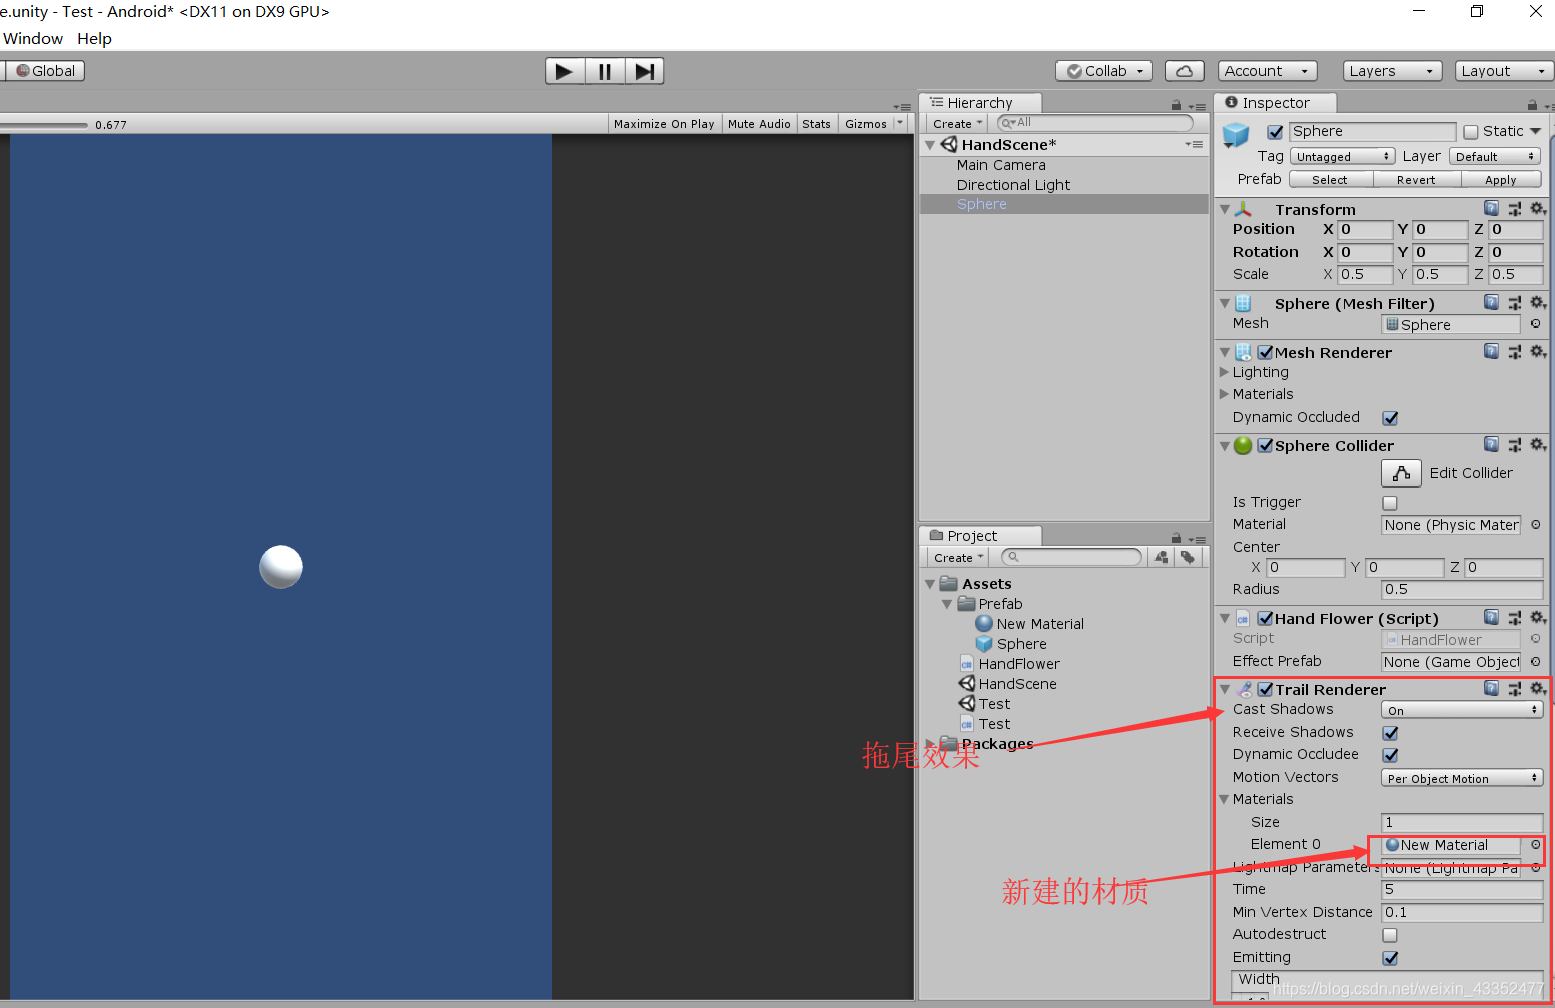Select the Inspector tab
Image resolution: width=1555 pixels, height=1008 pixels.
(1275, 103)
